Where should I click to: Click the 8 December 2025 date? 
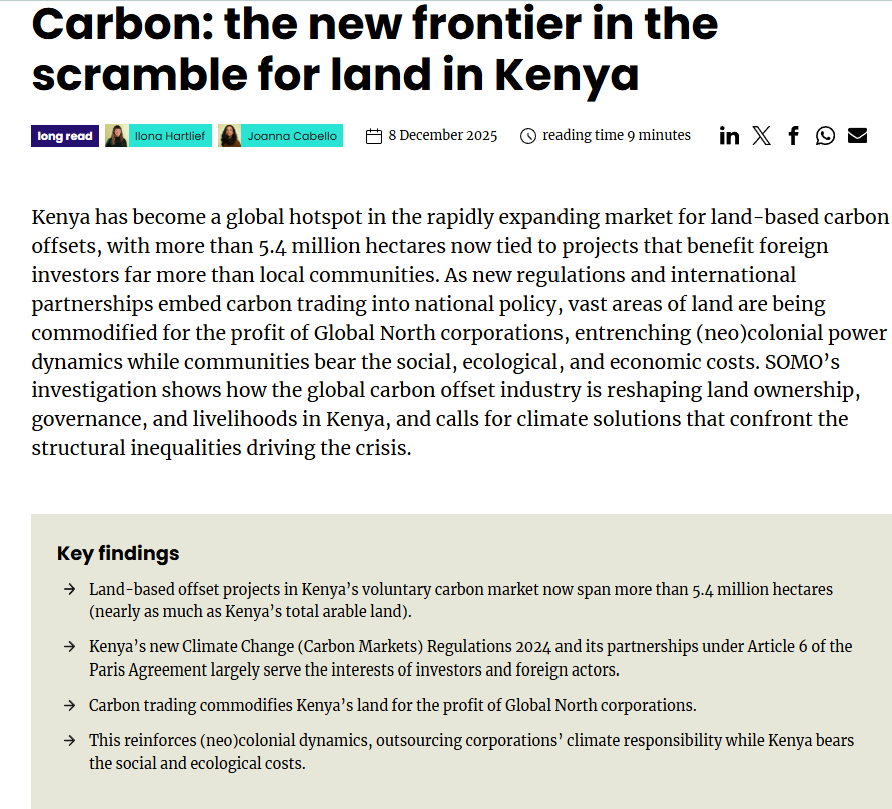(442, 136)
